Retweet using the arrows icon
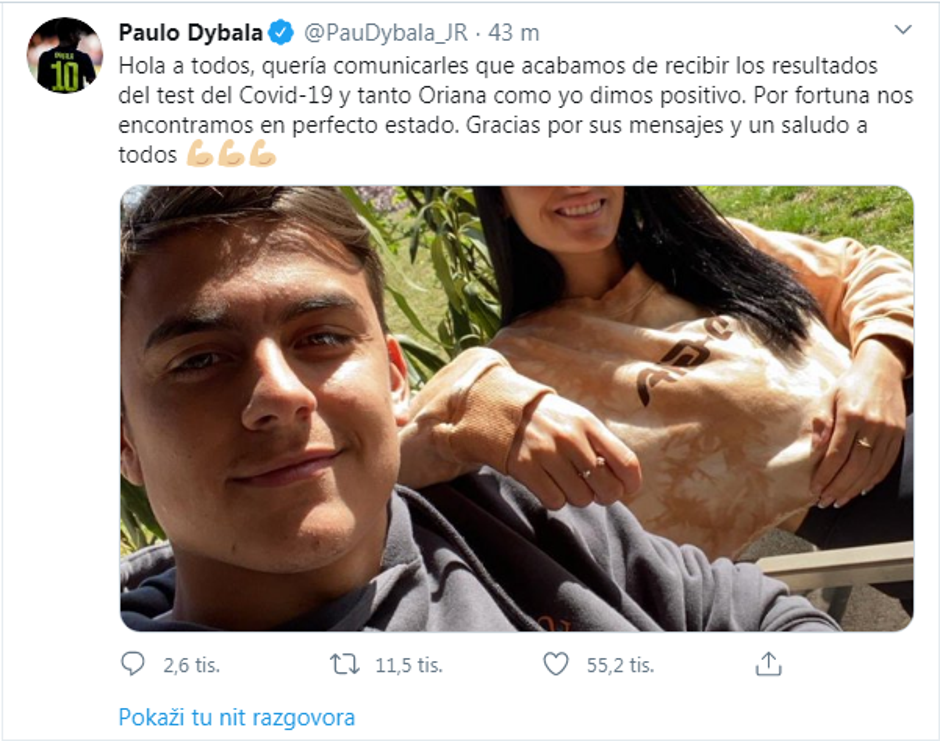Screen dimensions: 940x741 (x=345, y=664)
